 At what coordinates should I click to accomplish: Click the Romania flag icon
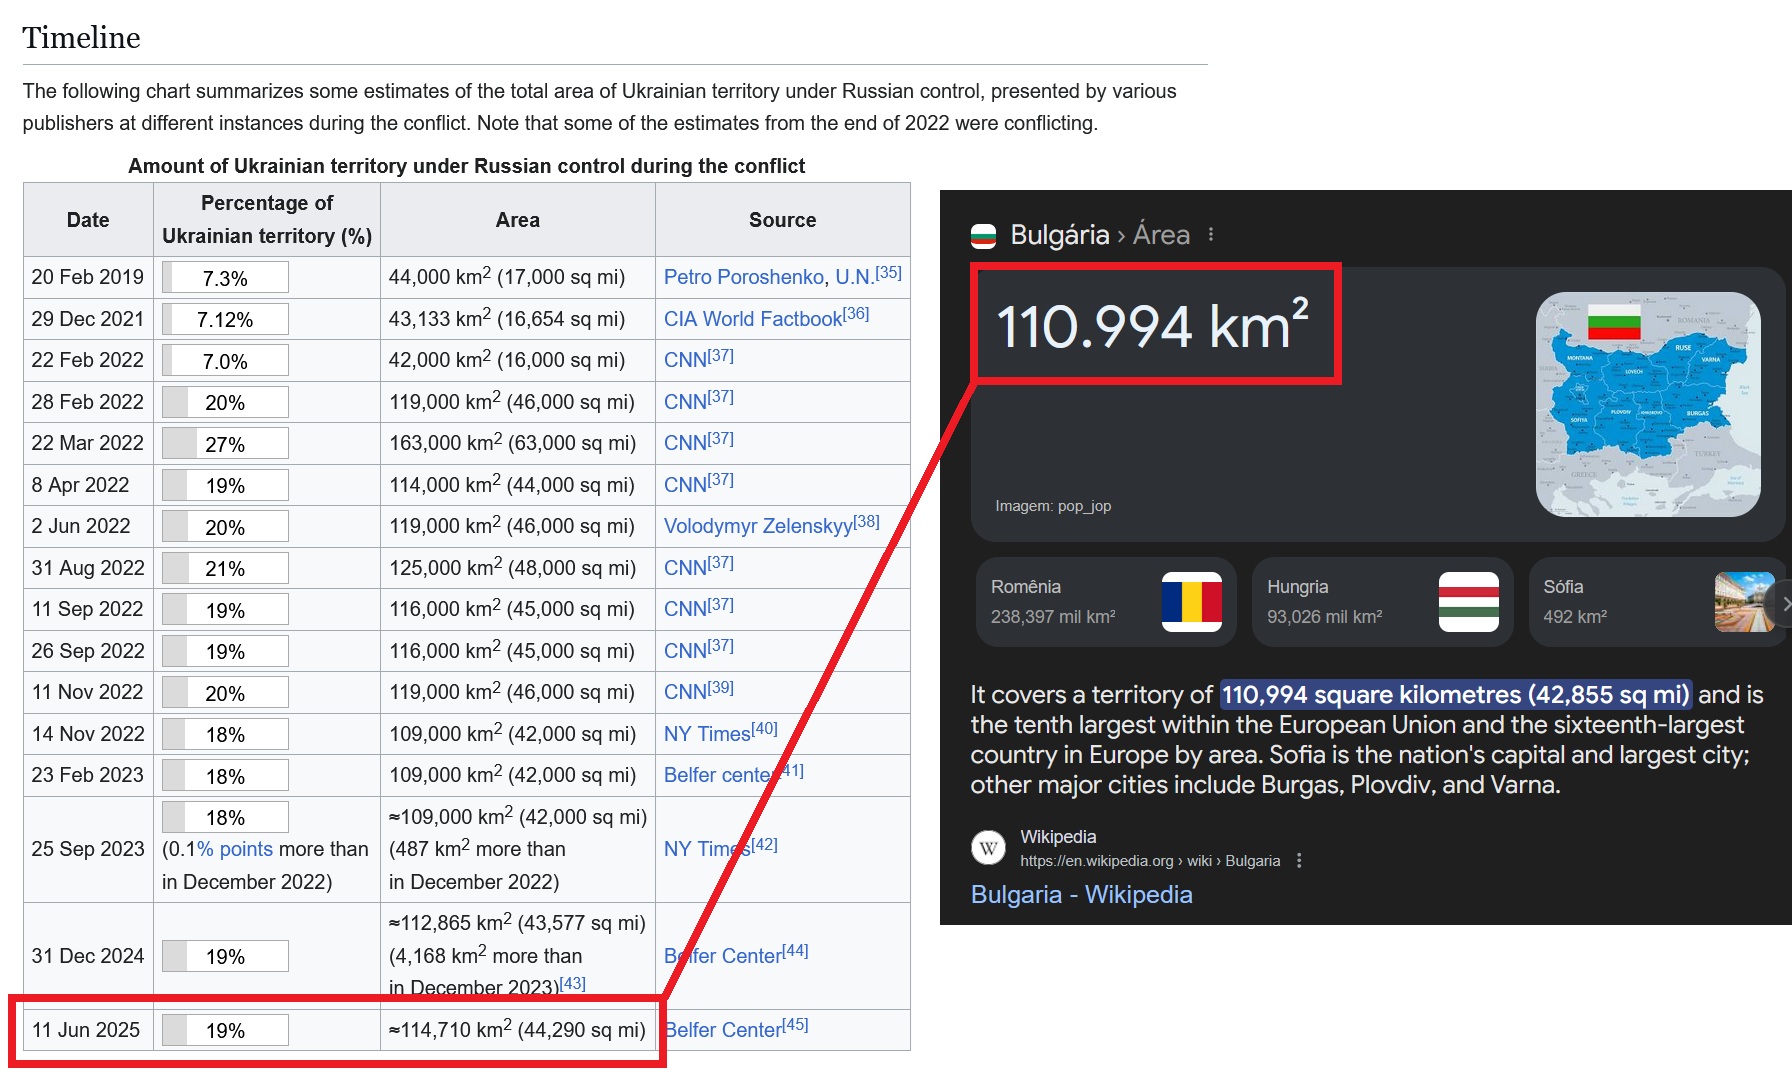(x=1192, y=602)
